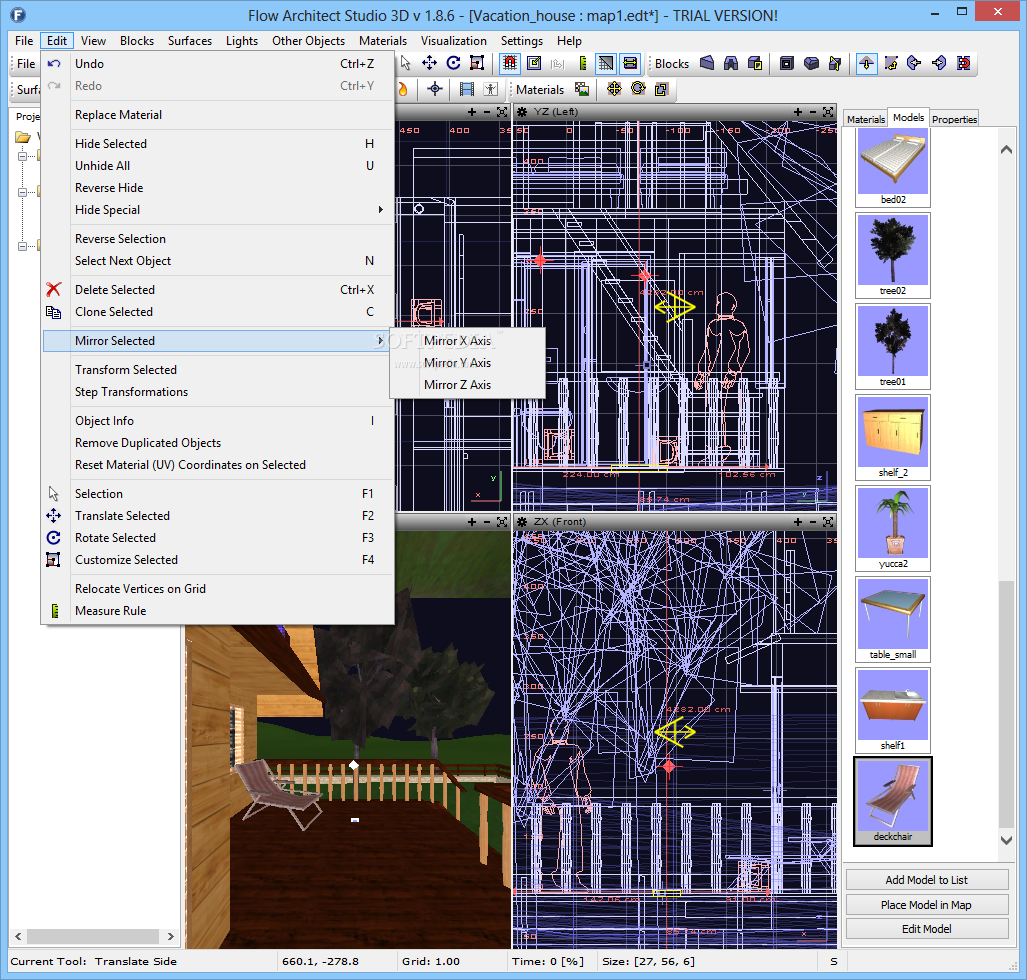The height and width of the screenshot is (980, 1027).
Task: Click the green Measure Rule toolbar icon
Action: [x=582, y=63]
